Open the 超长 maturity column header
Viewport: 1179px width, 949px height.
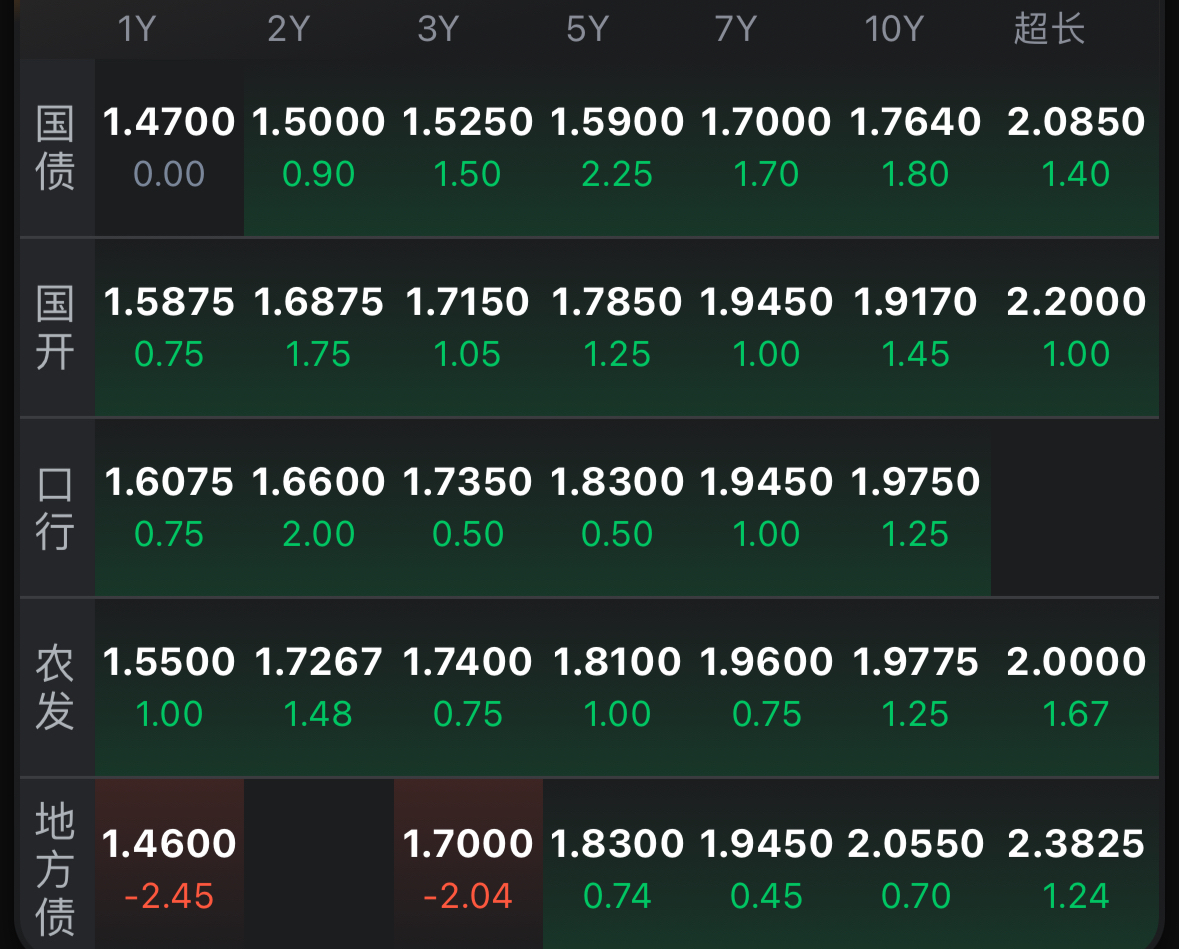point(1049,29)
